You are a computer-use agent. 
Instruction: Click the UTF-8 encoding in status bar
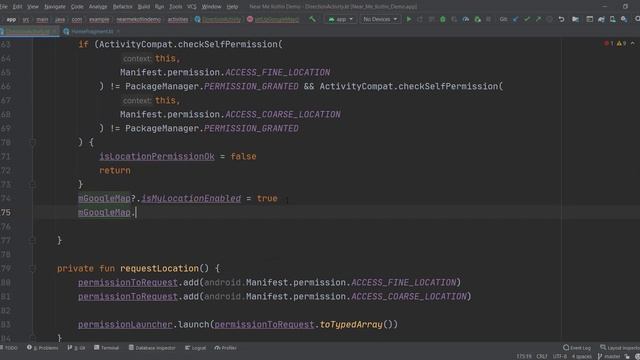(x=559, y=356)
